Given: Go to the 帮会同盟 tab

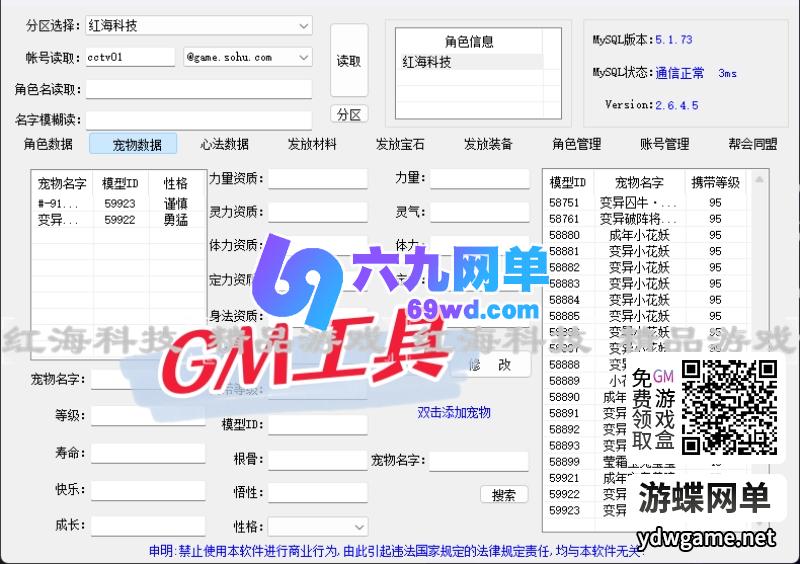Looking at the screenshot, I should pyautogui.click(x=753, y=144).
